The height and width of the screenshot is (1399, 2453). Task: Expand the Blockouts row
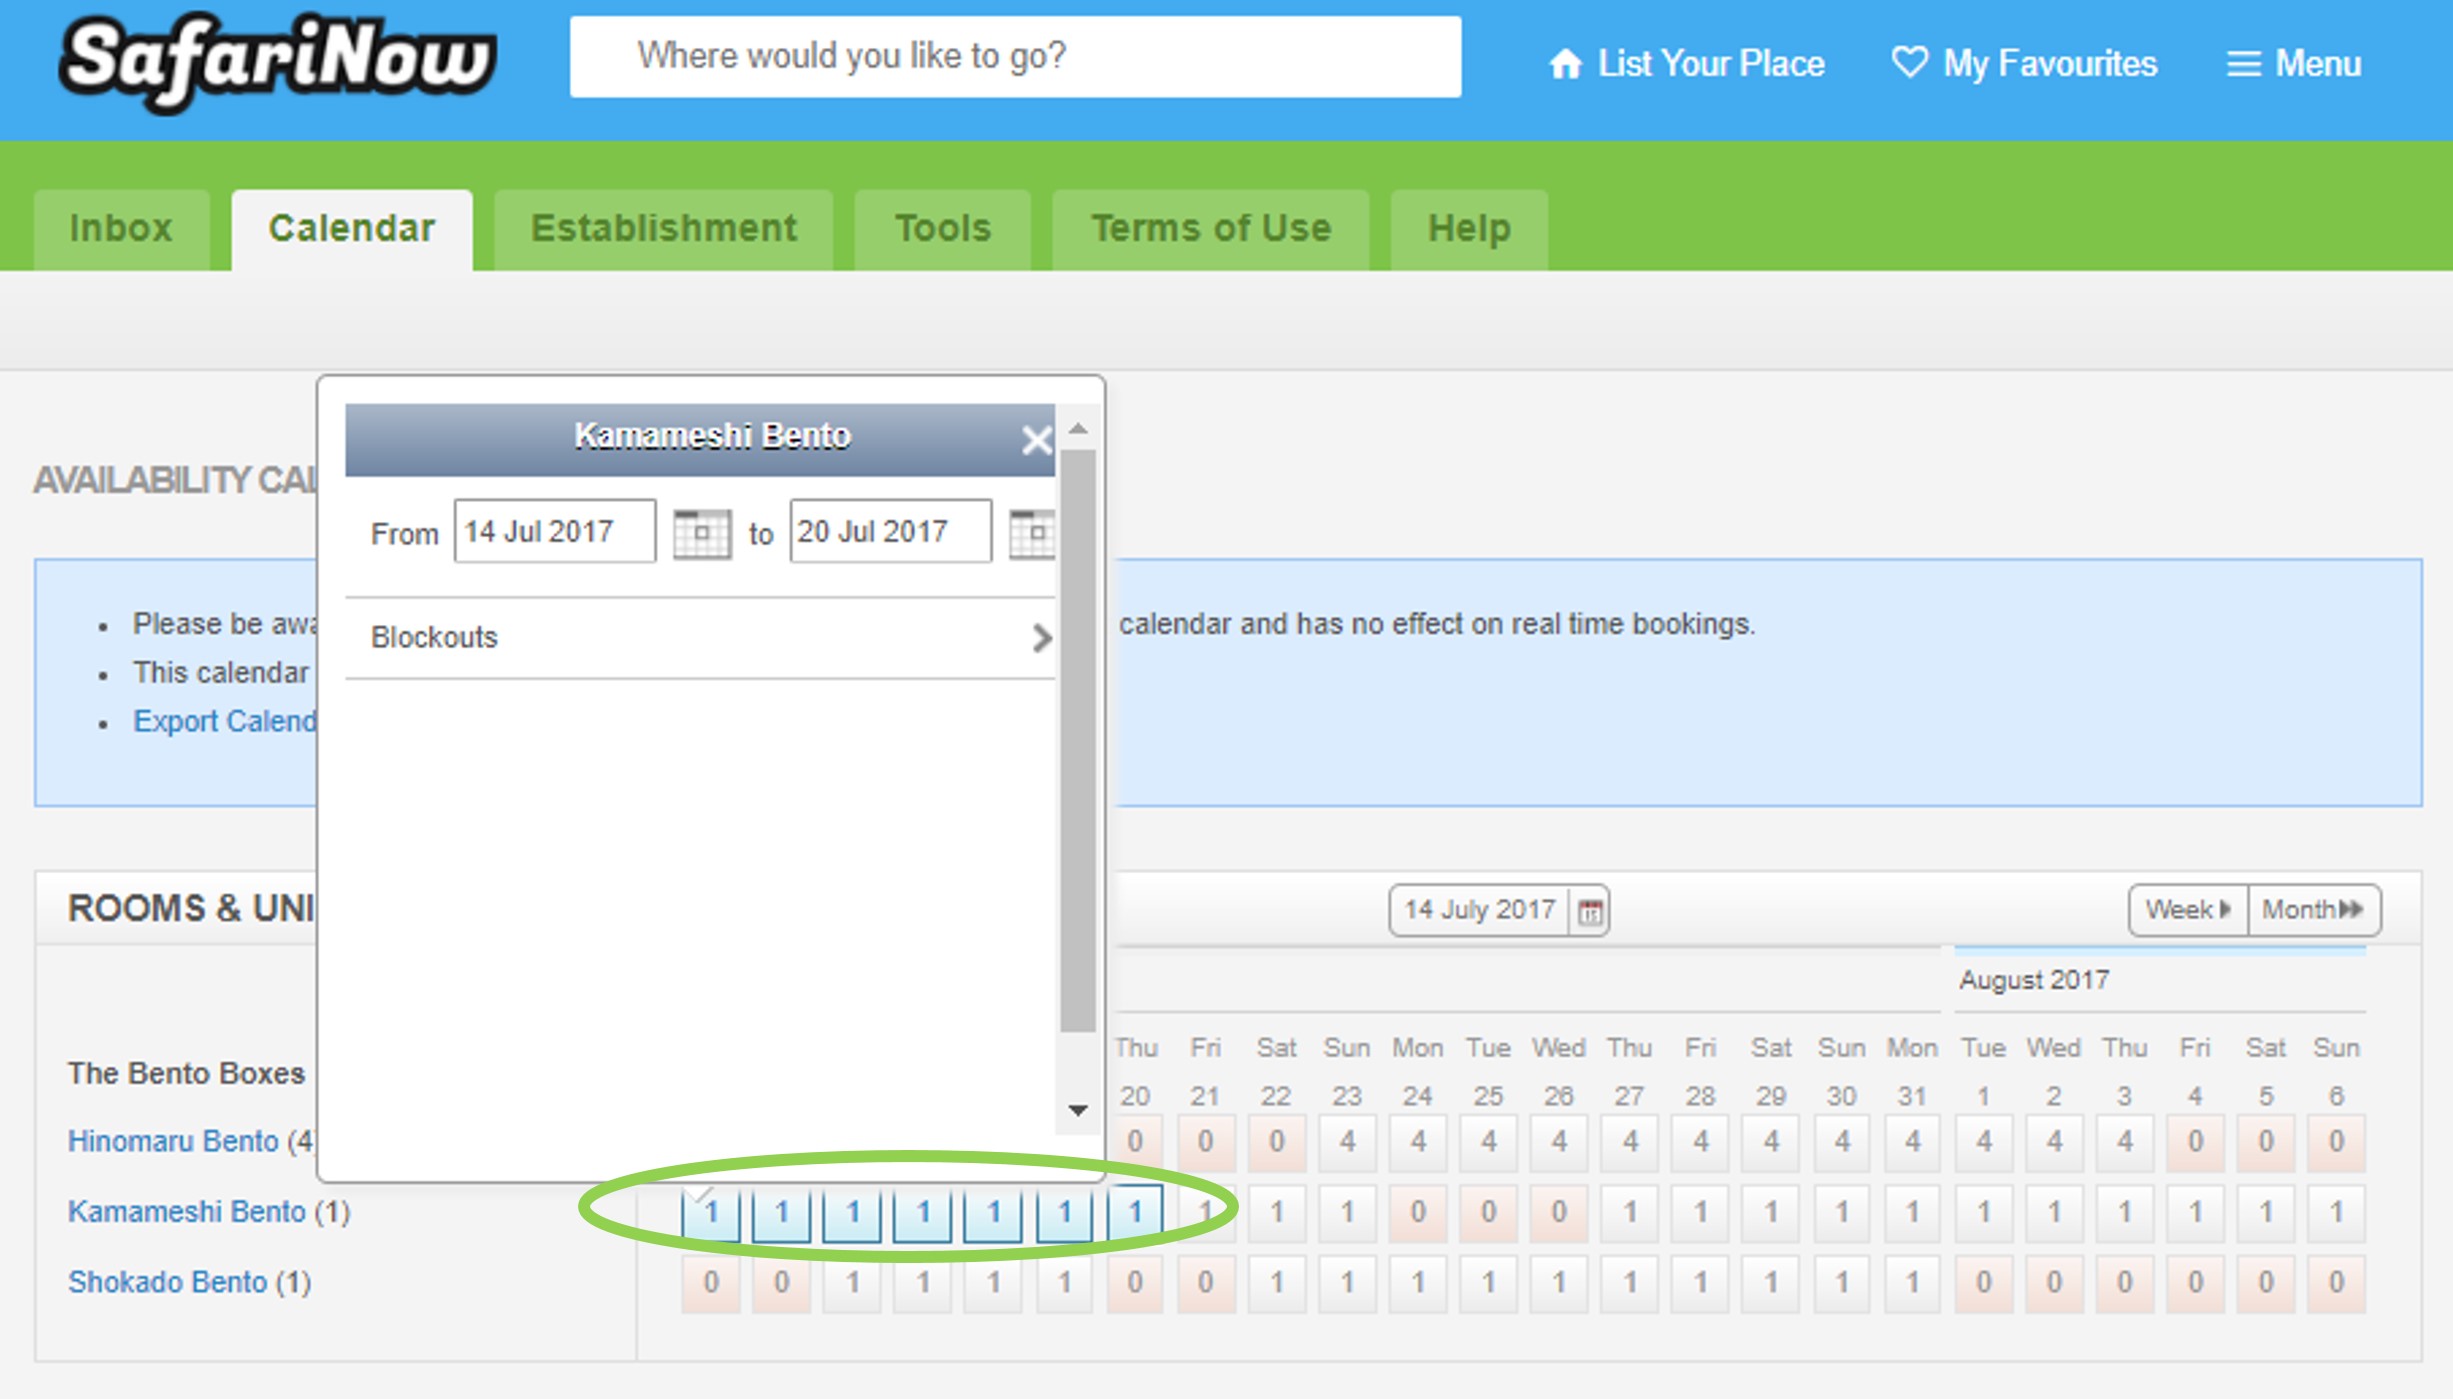(700, 638)
